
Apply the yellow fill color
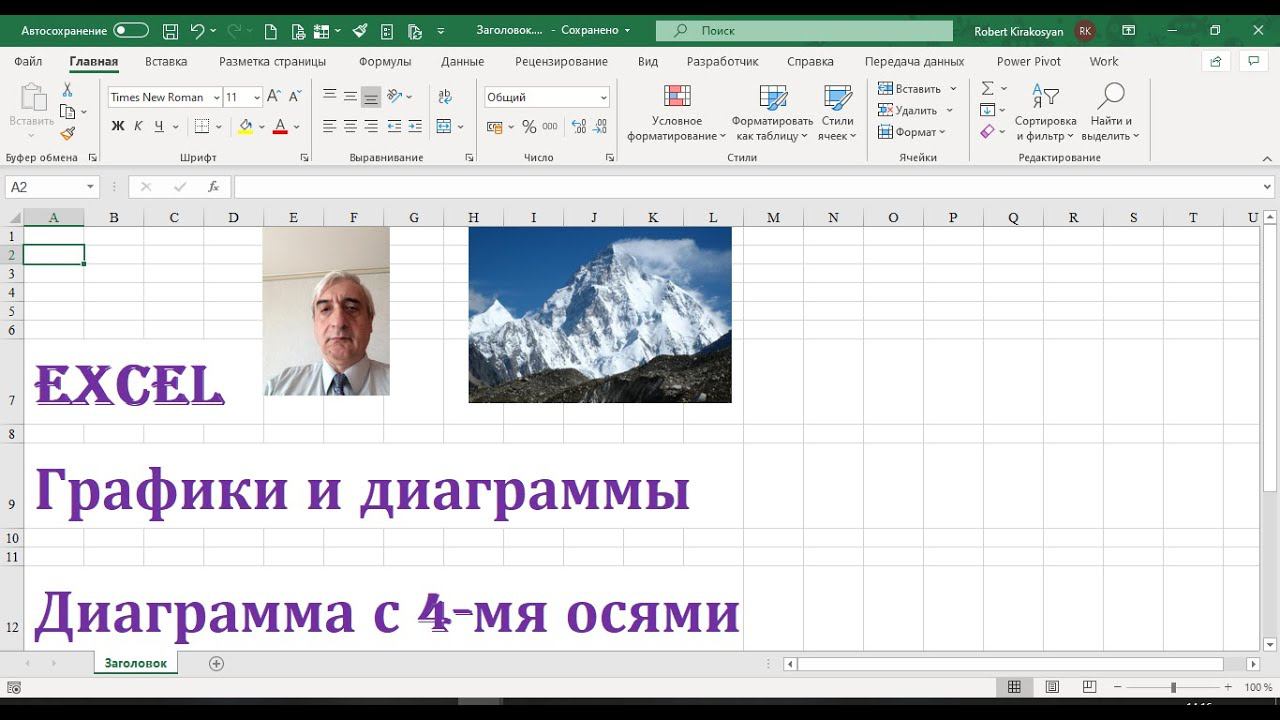pyautogui.click(x=246, y=126)
